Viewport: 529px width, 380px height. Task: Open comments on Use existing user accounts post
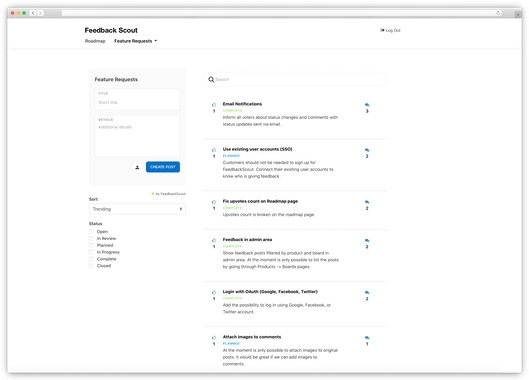click(x=367, y=150)
